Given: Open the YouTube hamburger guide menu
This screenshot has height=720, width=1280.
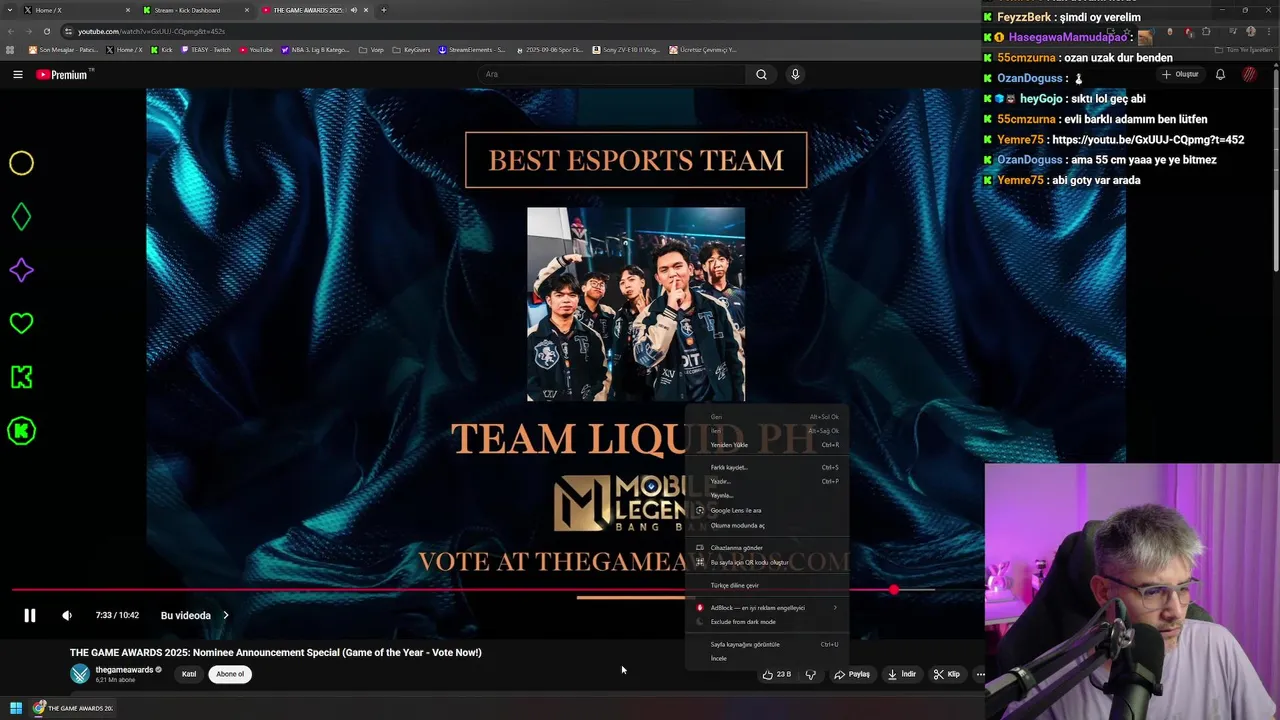Looking at the screenshot, I should [x=17, y=74].
